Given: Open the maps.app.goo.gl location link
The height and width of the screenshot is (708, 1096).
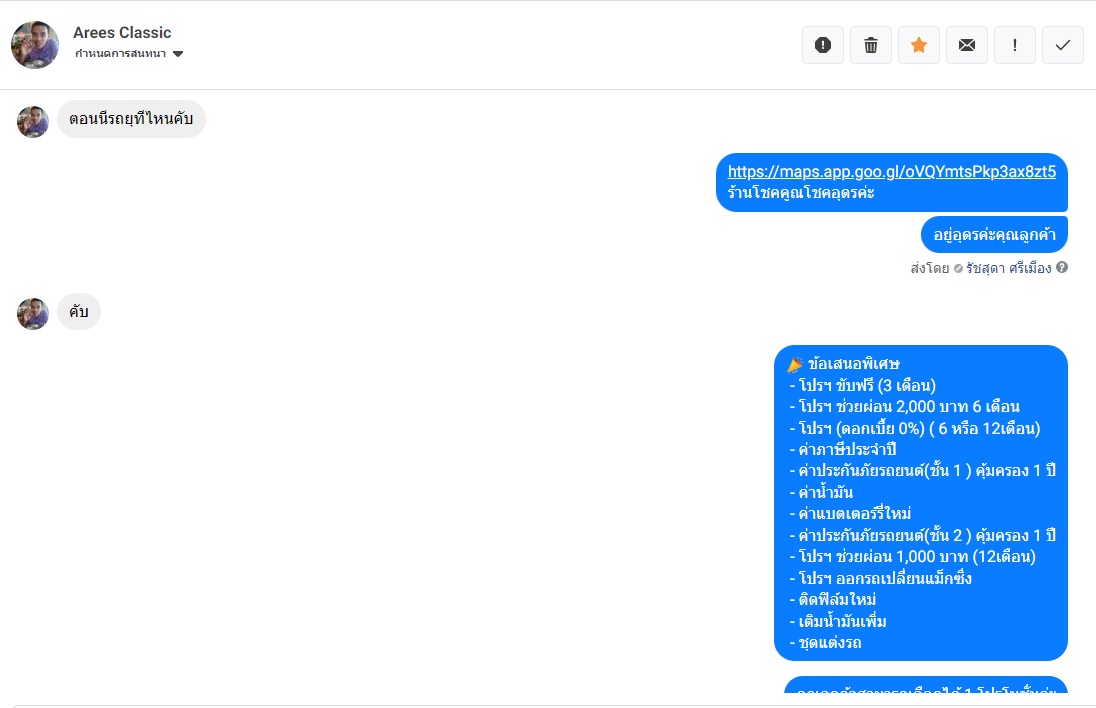Looking at the screenshot, I should [891, 172].
